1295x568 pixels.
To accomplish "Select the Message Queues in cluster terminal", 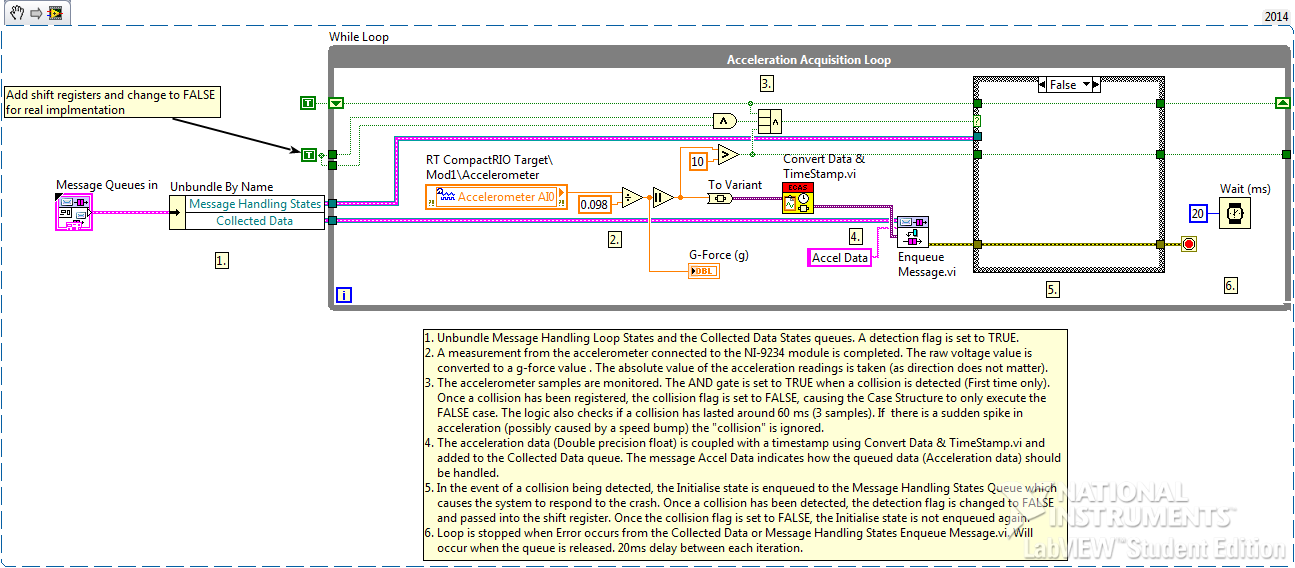I will click(x=73, y=213).
